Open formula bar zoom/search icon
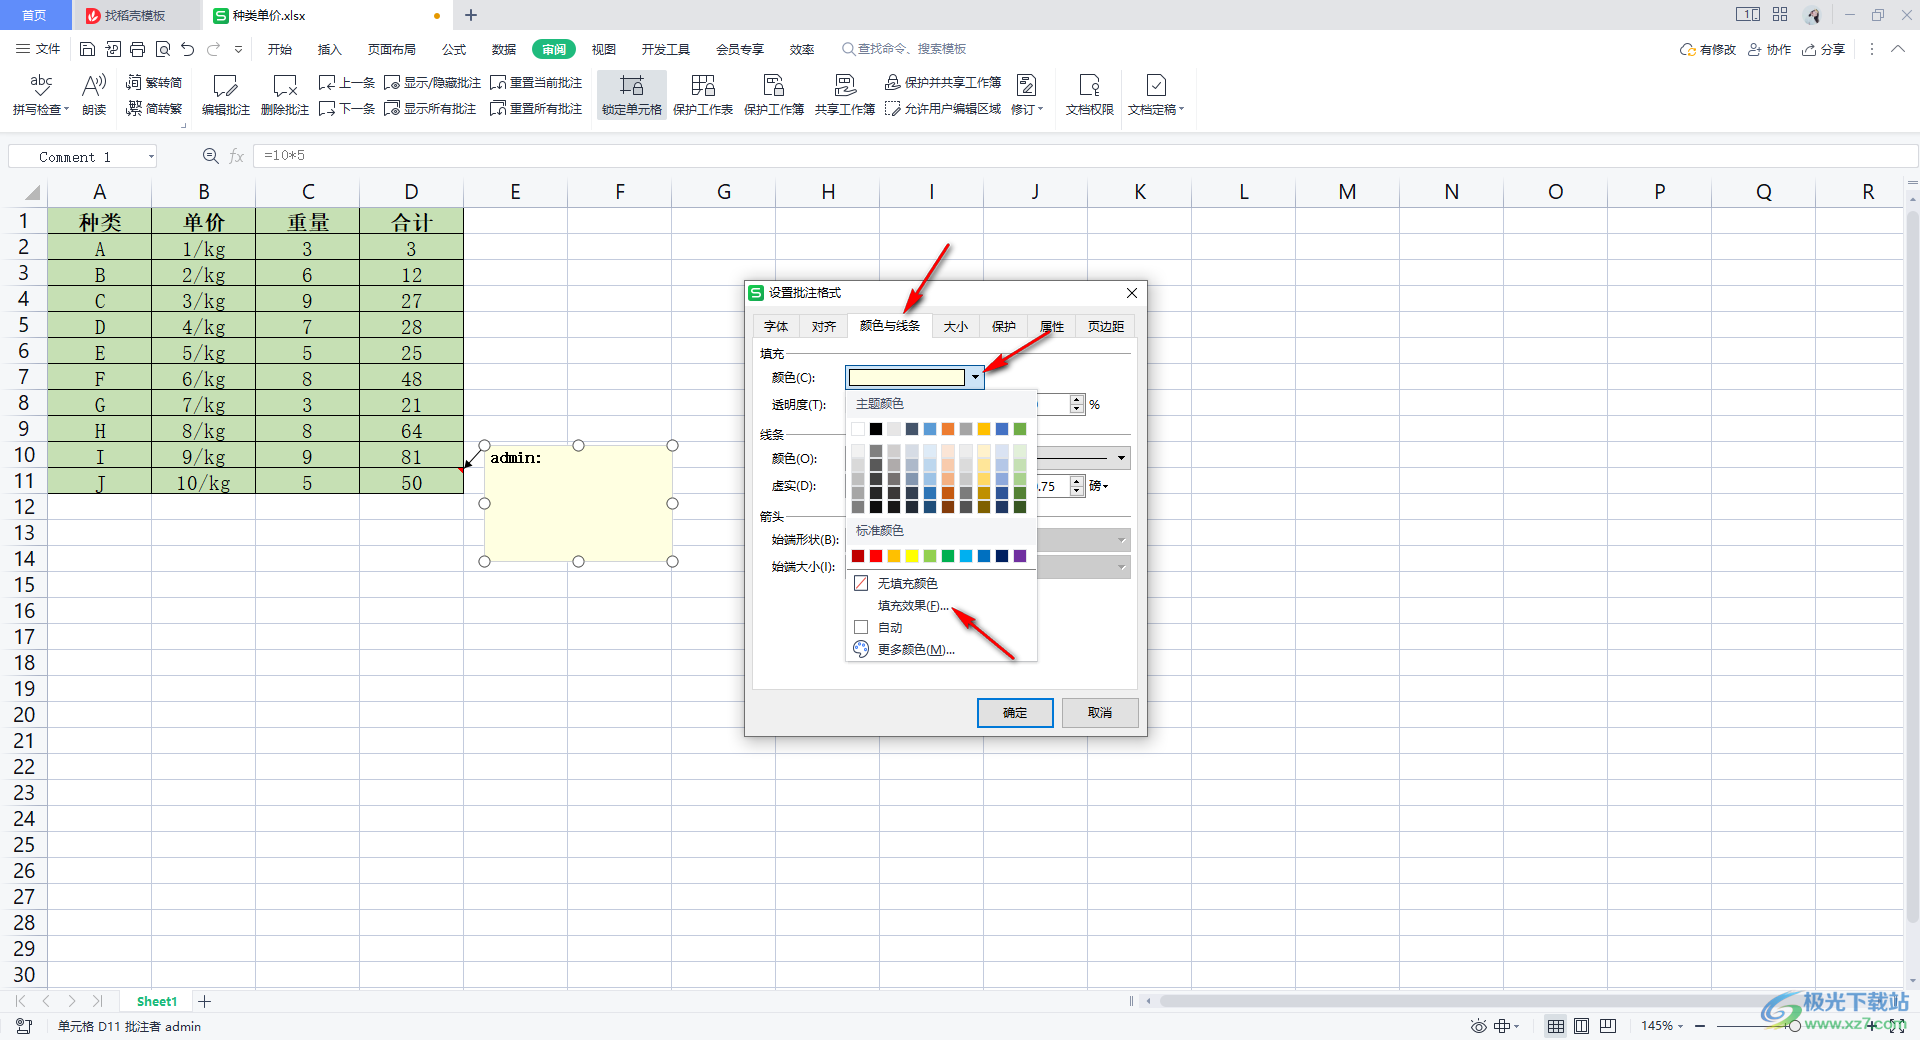The image size is (1920, 1040). coord(210,156)
